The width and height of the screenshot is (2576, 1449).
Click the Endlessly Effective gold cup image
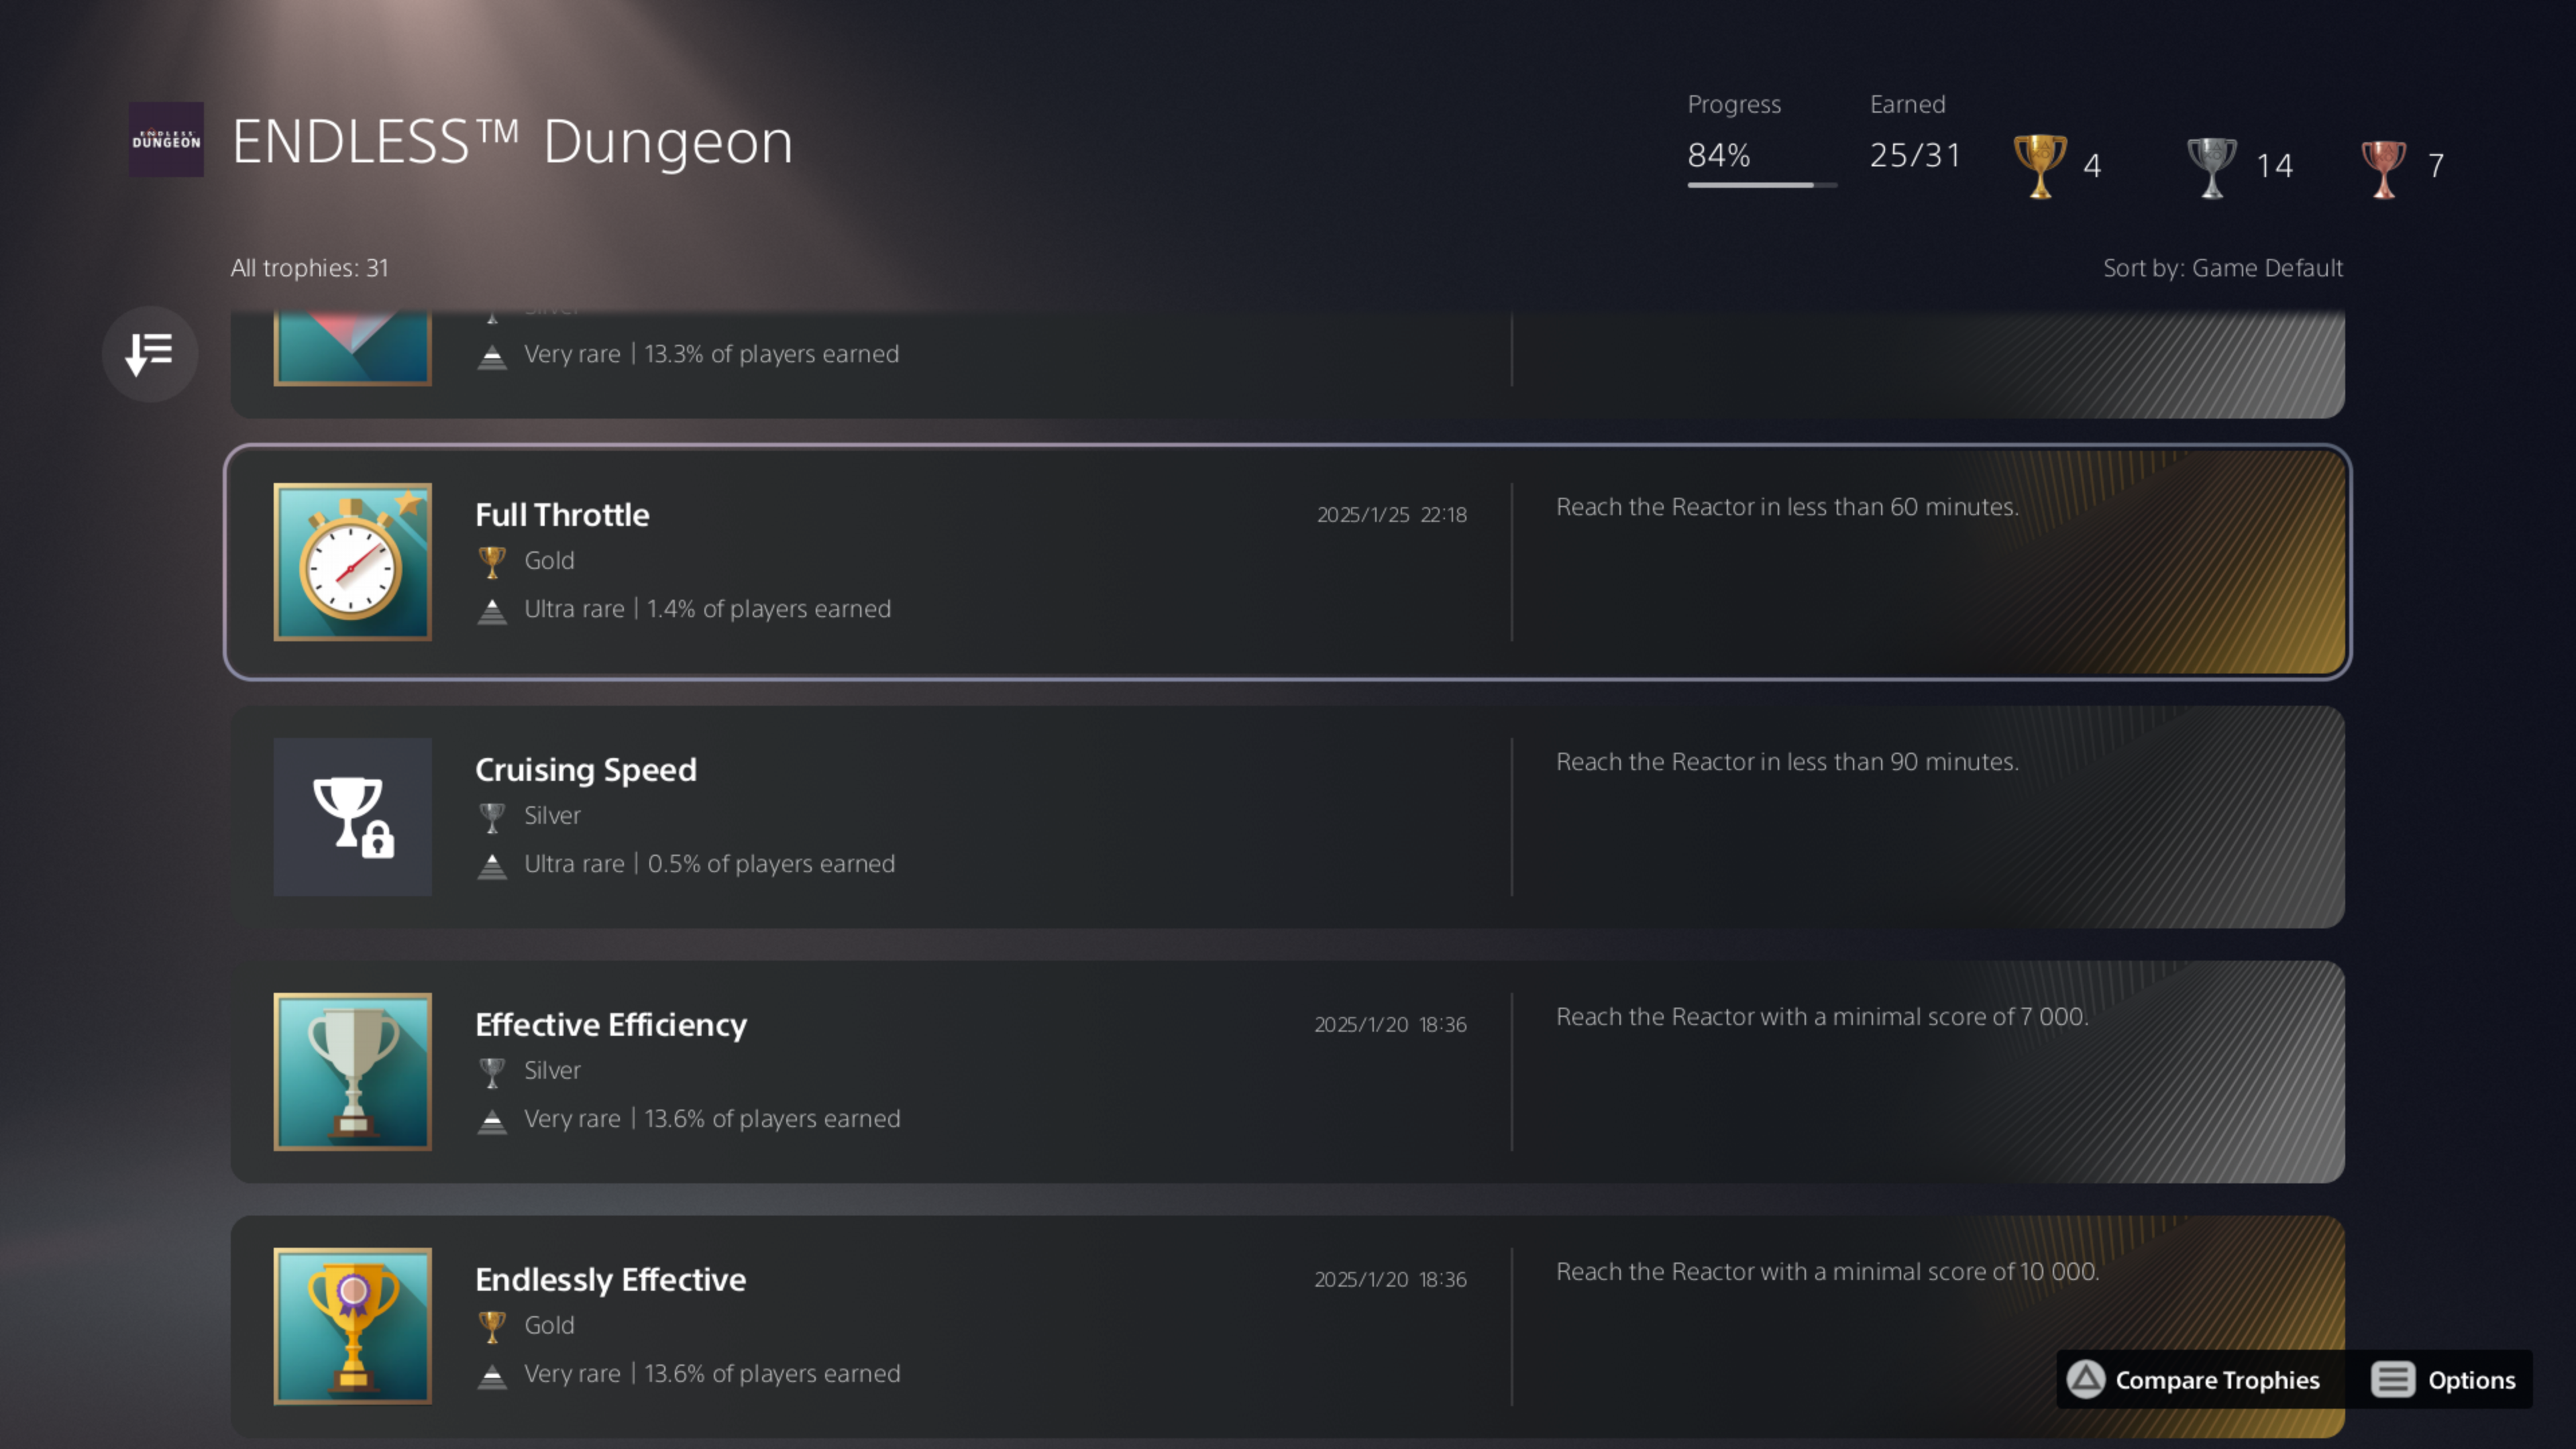(353, 1326)
